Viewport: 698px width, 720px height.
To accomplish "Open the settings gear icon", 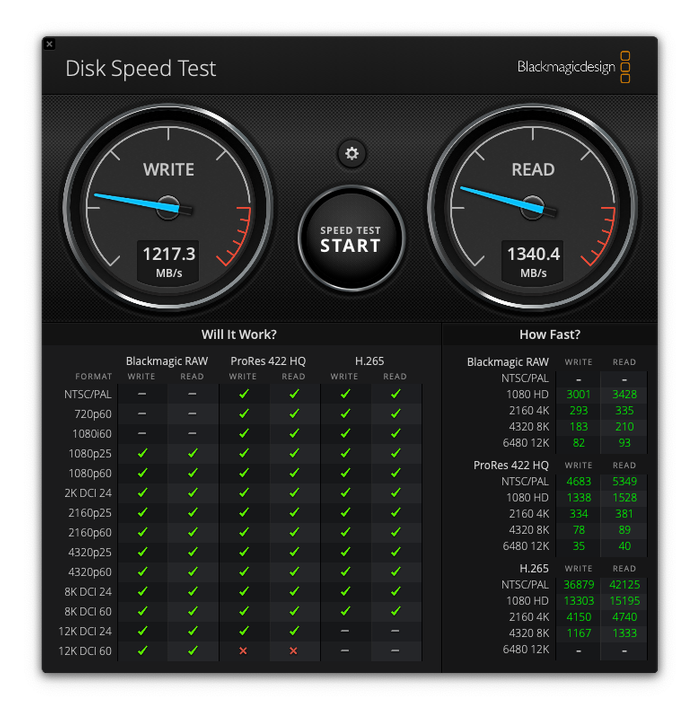I will tap(351, 154).
